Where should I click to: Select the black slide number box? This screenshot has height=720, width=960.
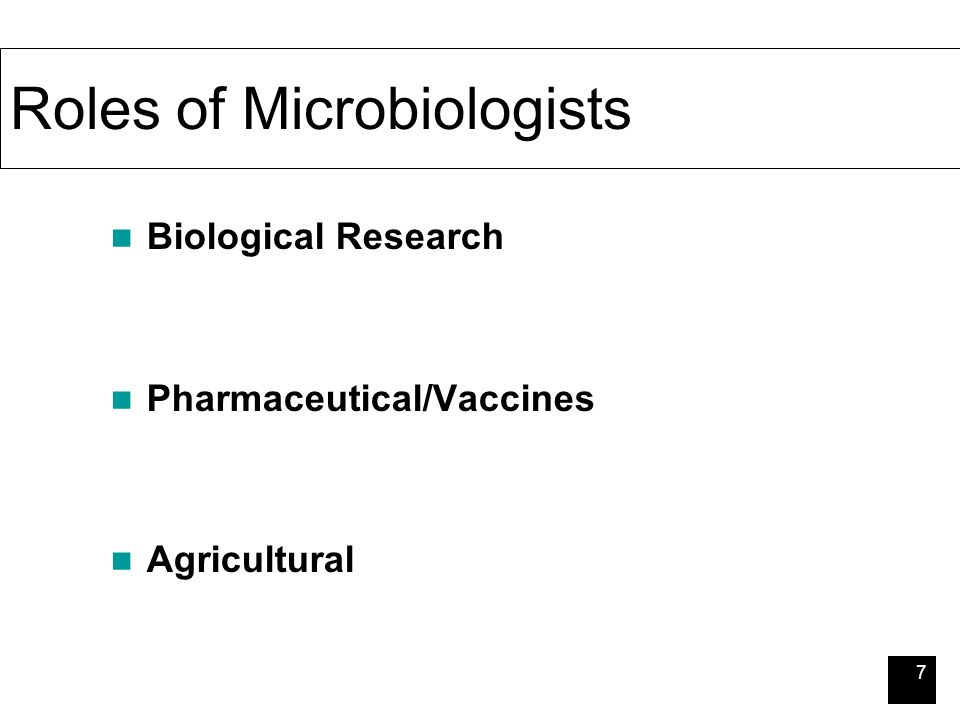click(912, 680)
